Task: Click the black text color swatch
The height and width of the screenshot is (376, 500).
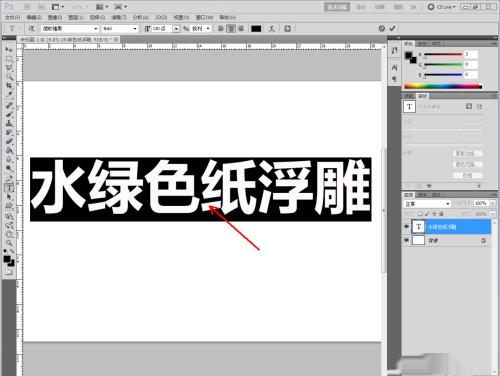Action: coord(256,29)
